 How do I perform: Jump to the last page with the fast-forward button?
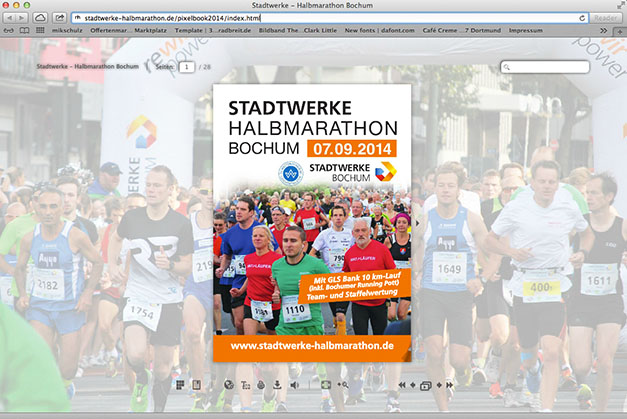(x=450, y=385)
